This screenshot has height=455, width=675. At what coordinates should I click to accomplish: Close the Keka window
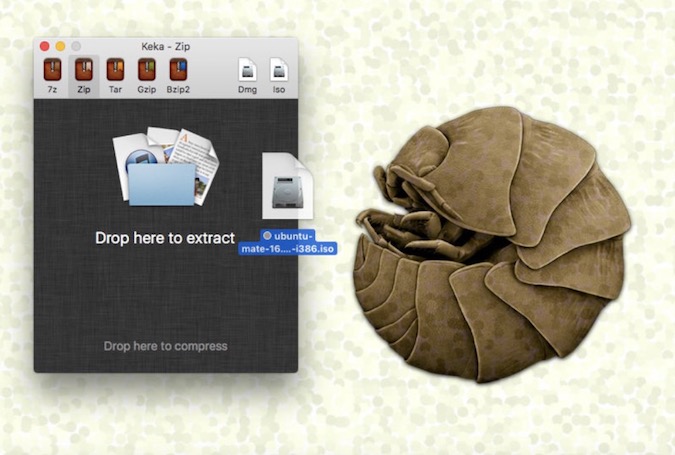(44, 46)
